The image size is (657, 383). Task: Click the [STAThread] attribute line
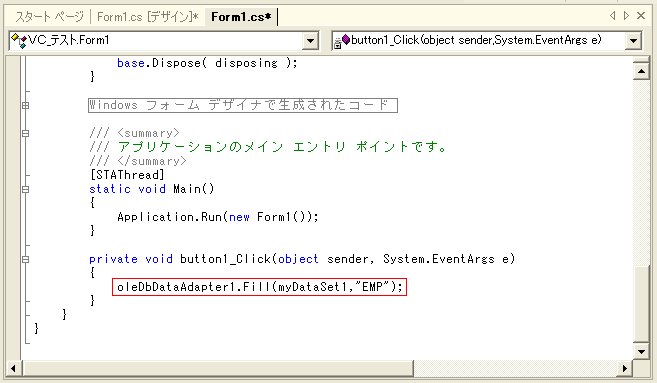127,175
